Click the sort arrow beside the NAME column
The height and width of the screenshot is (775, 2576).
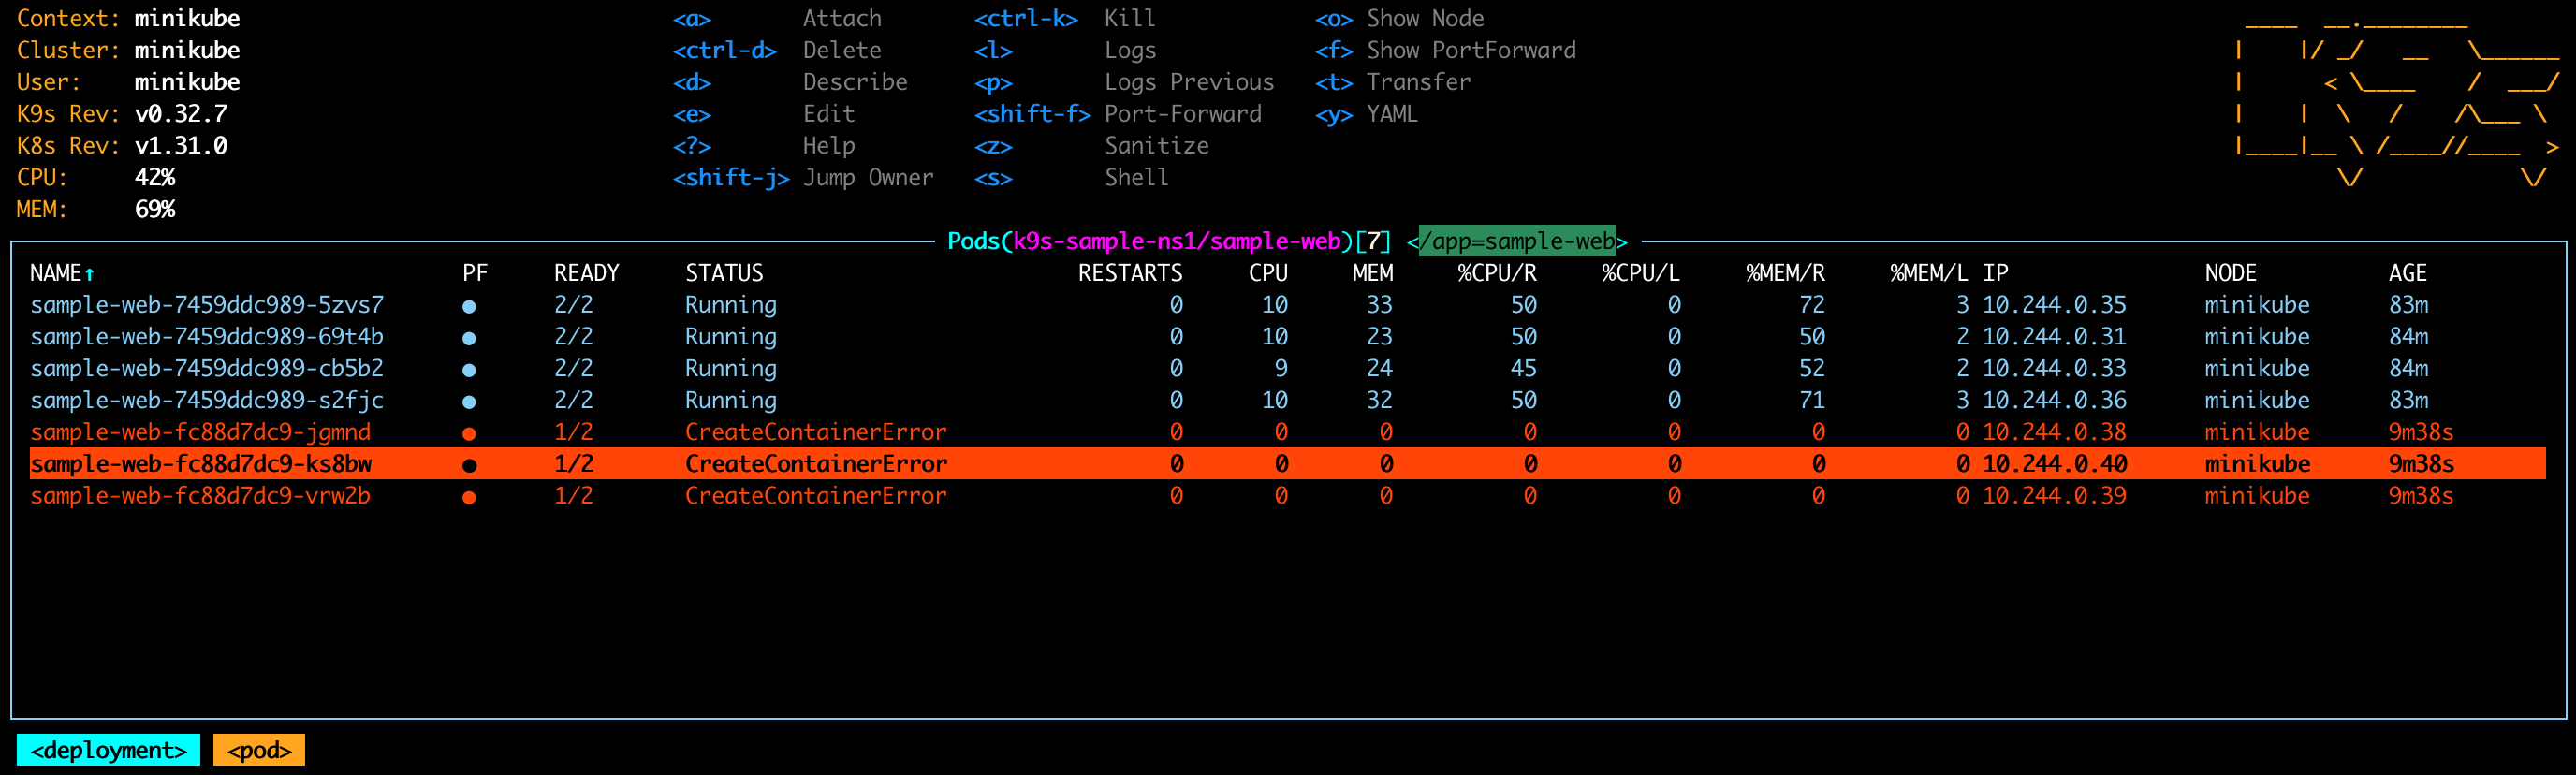pyautogui.click(x=89, y=273)
